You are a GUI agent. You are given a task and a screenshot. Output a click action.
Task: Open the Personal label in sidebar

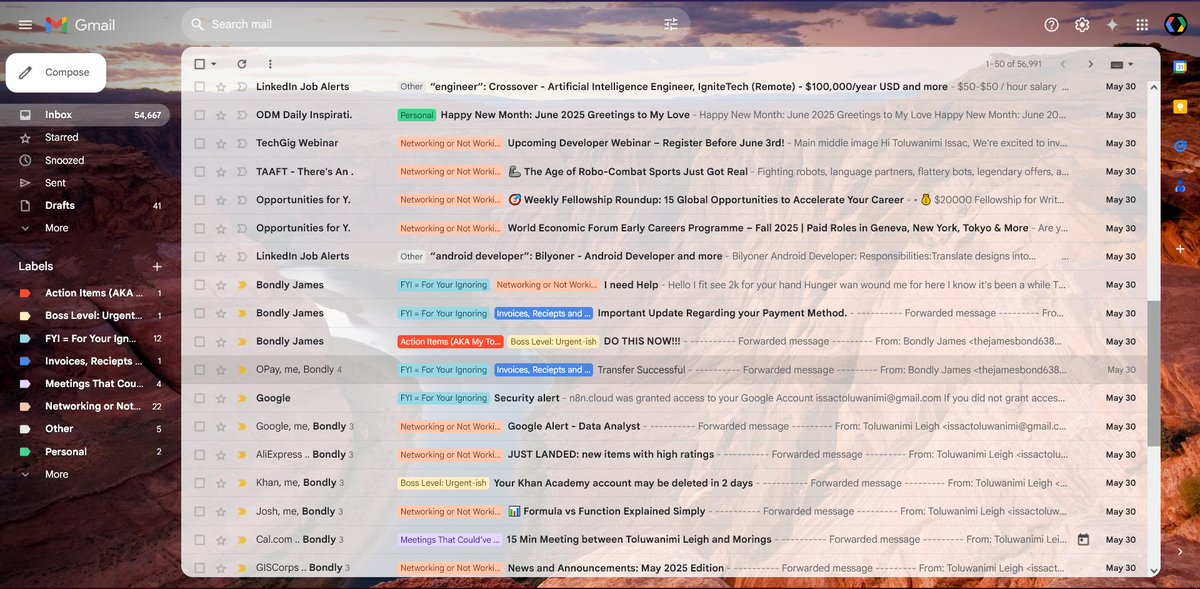pyautogui.click(x=85, y=452)
